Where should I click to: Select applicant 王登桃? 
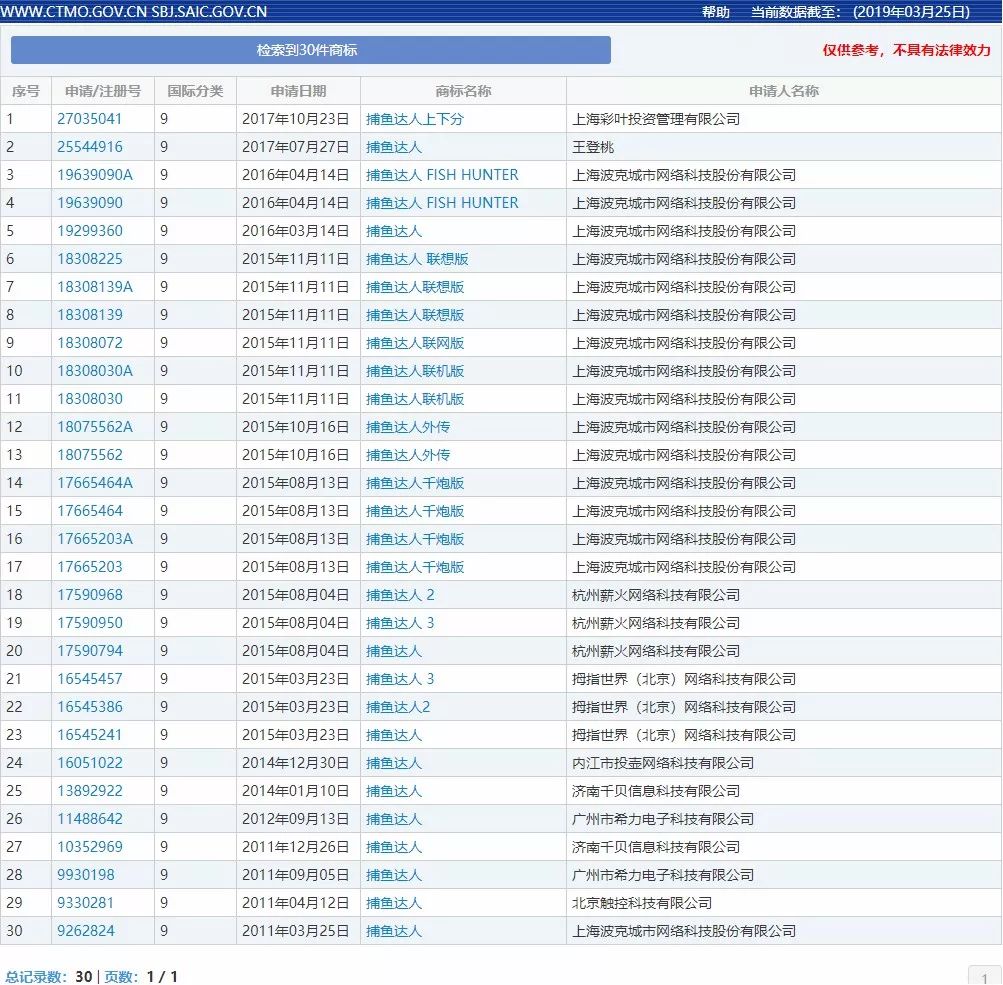(x=592, y=147)
